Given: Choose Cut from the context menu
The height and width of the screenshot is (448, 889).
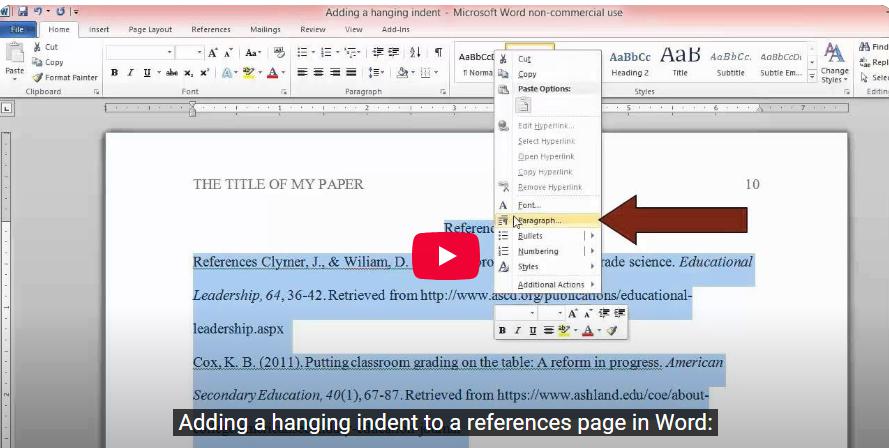Looking at the screenshot, I should [548, 59].
